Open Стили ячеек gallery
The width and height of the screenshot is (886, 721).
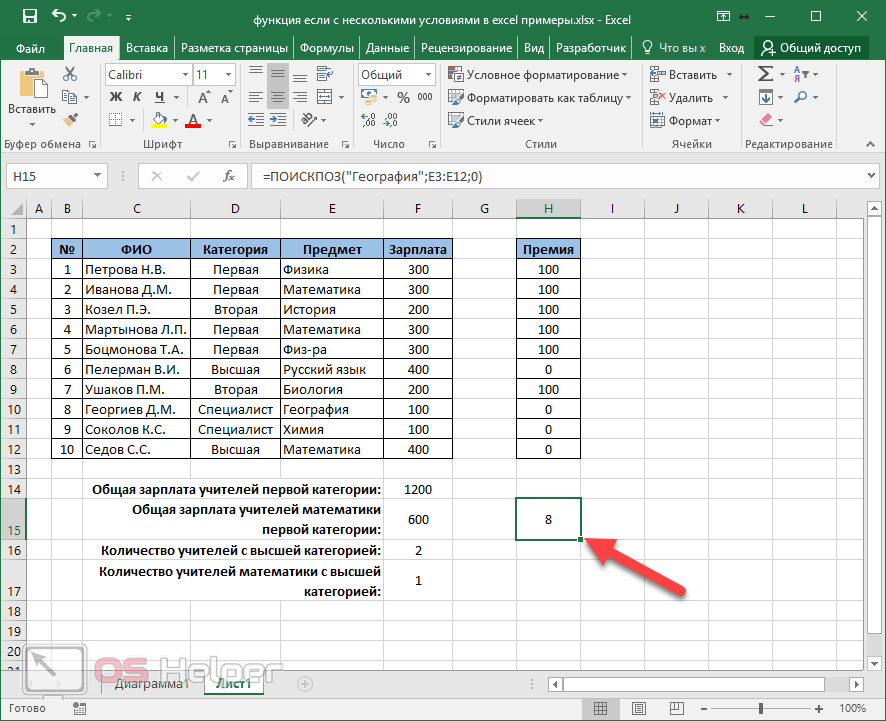(x=496, y=120)
